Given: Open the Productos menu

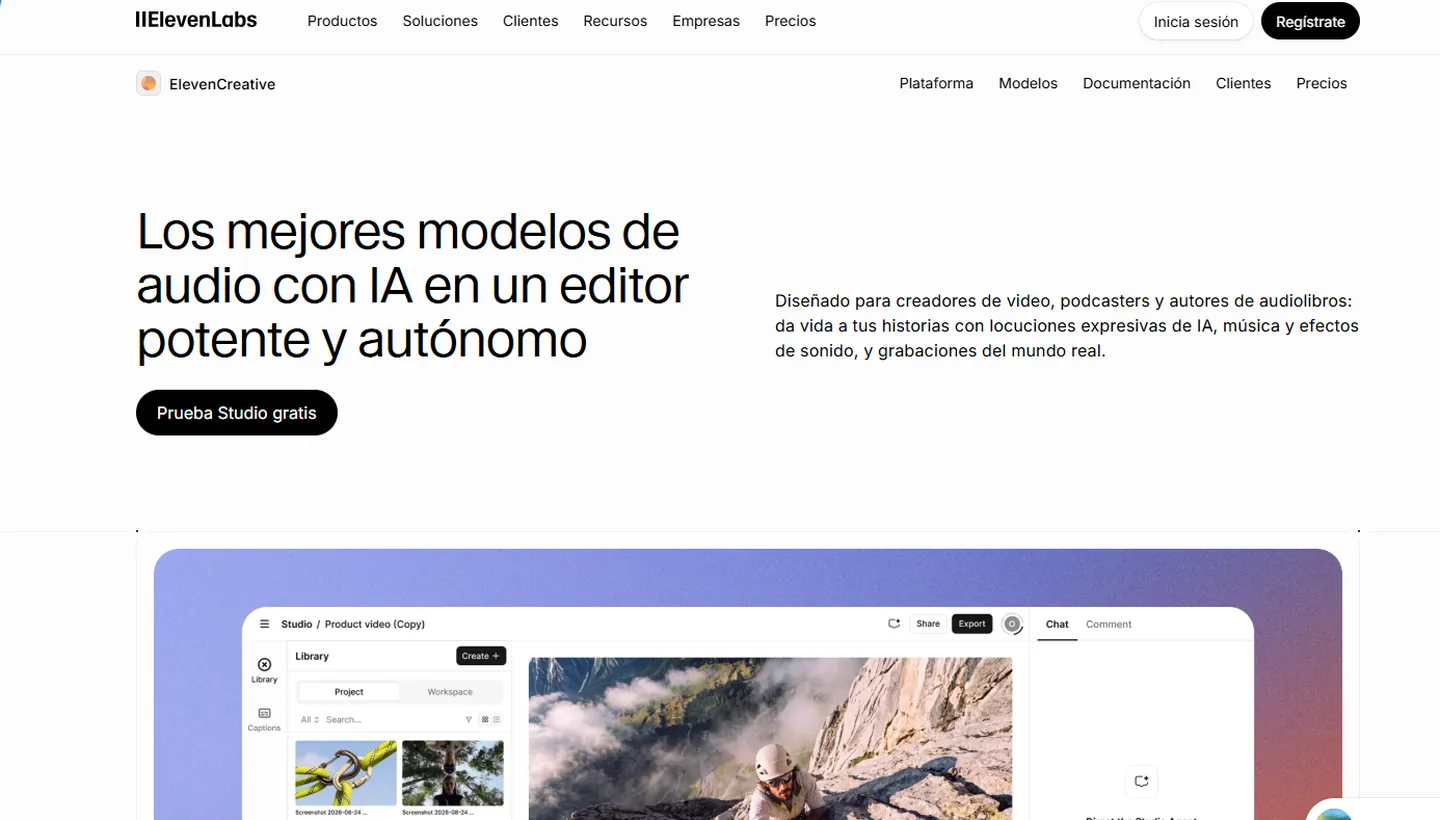Looking at the screenshot, I should 342,21.
